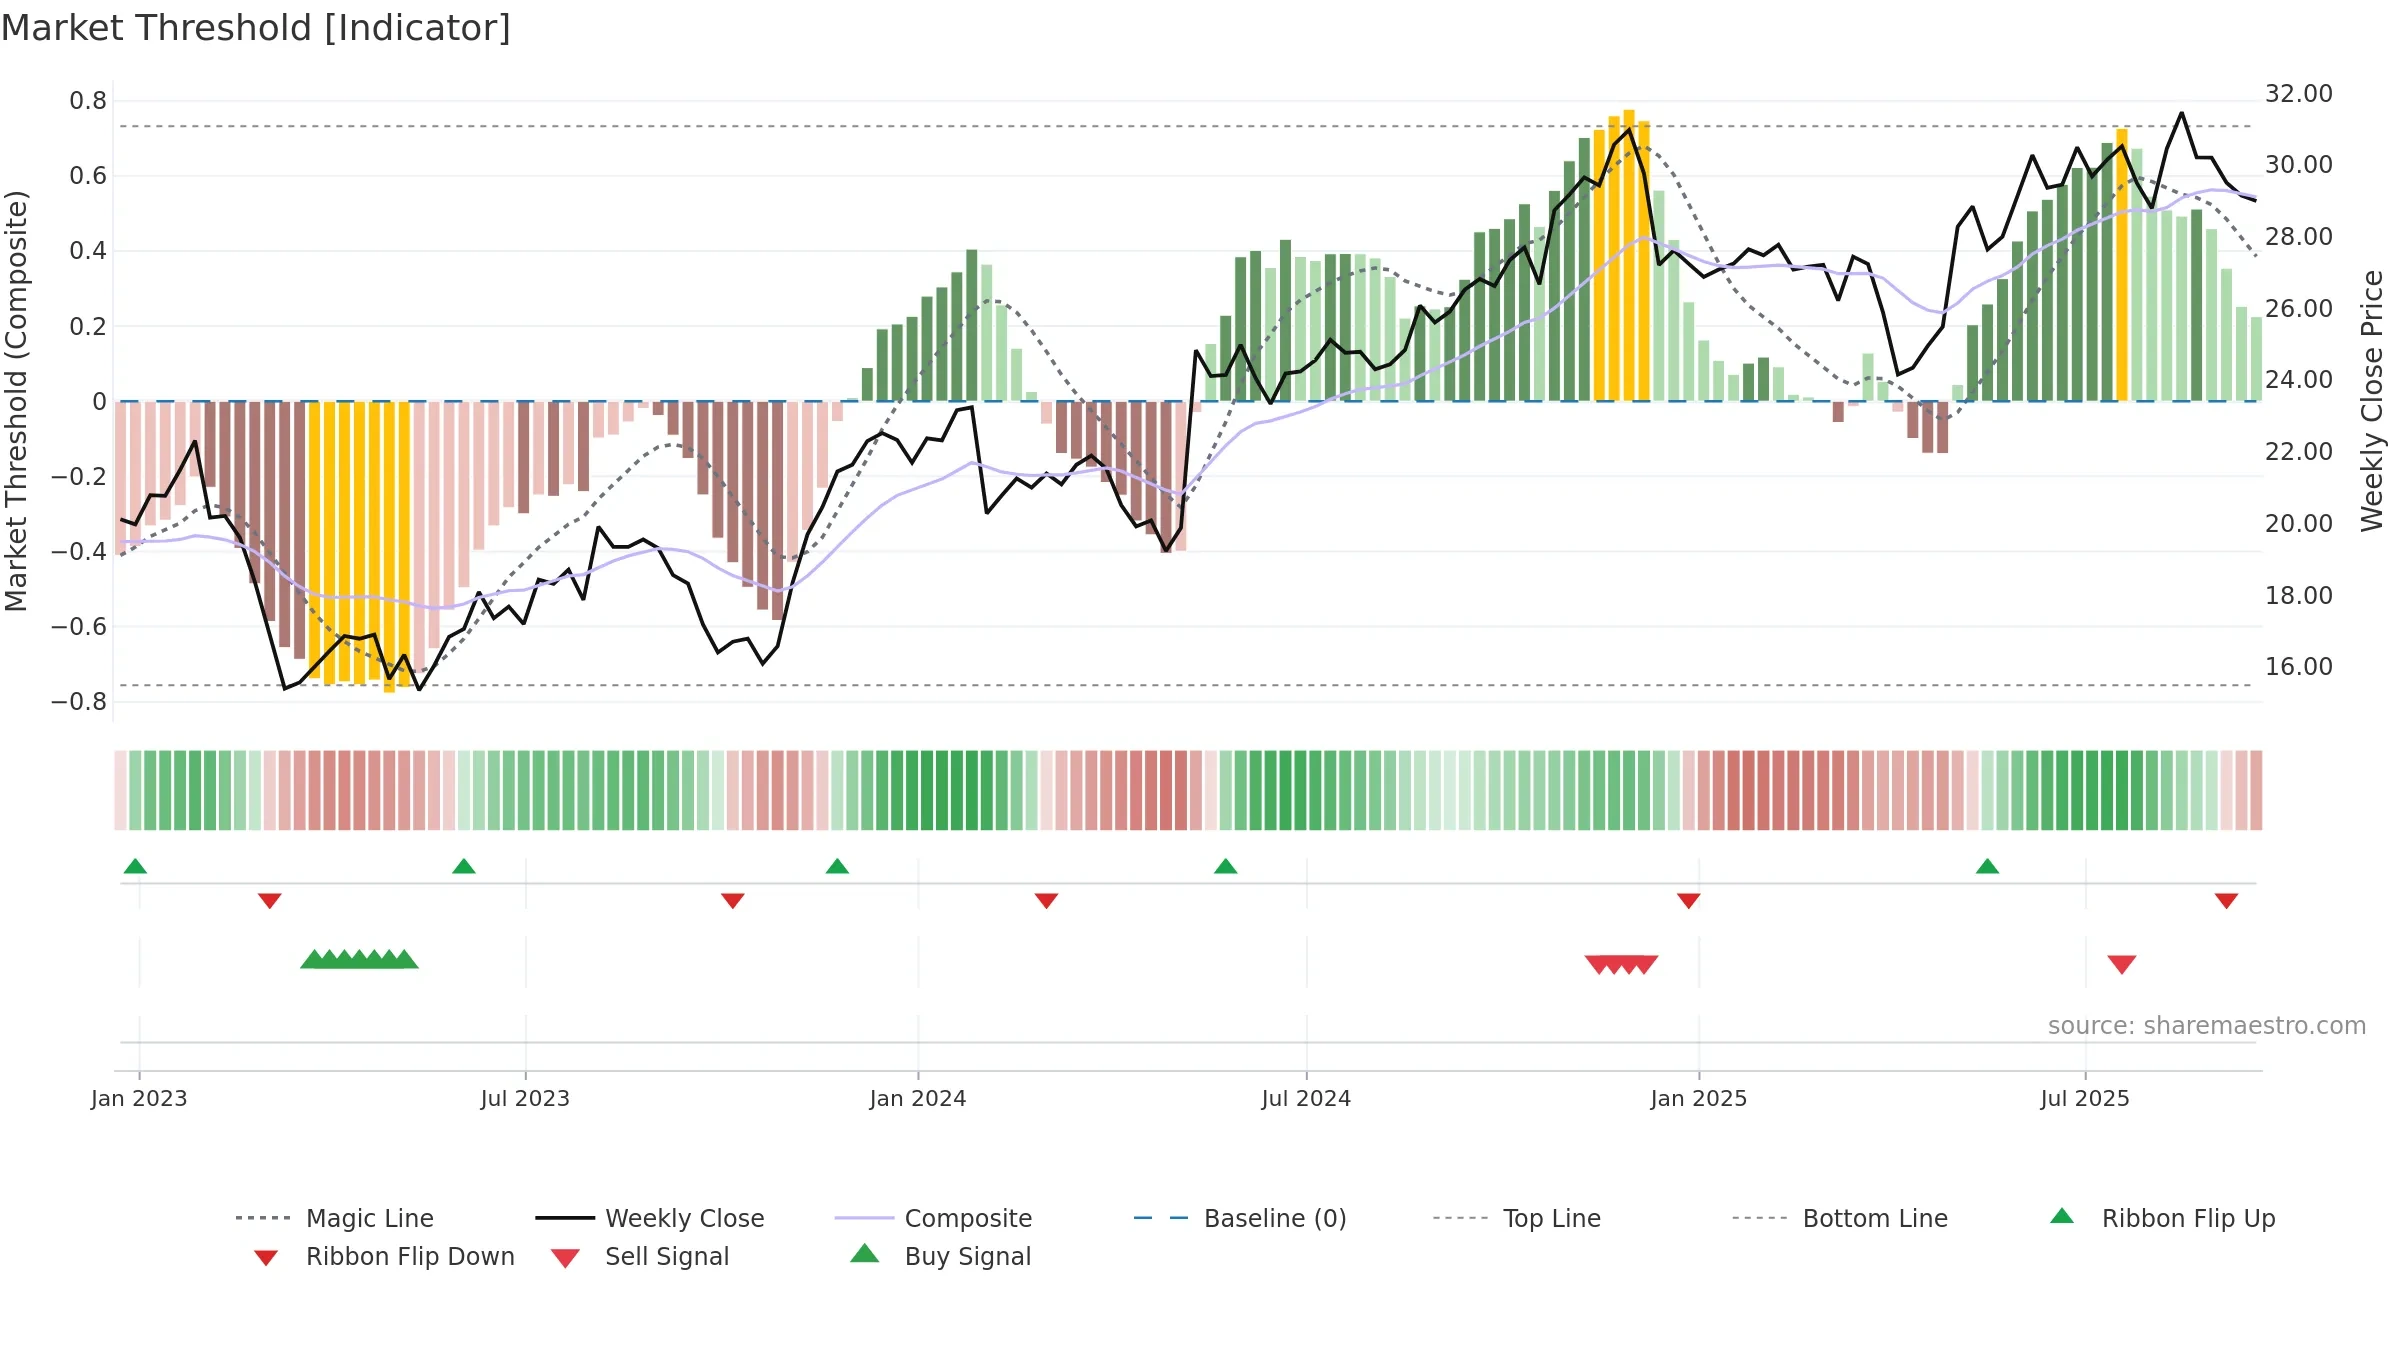Toggle the Ribbon Flip Up legend entry
2400x1350 pixels.
click(2162, 1218)
